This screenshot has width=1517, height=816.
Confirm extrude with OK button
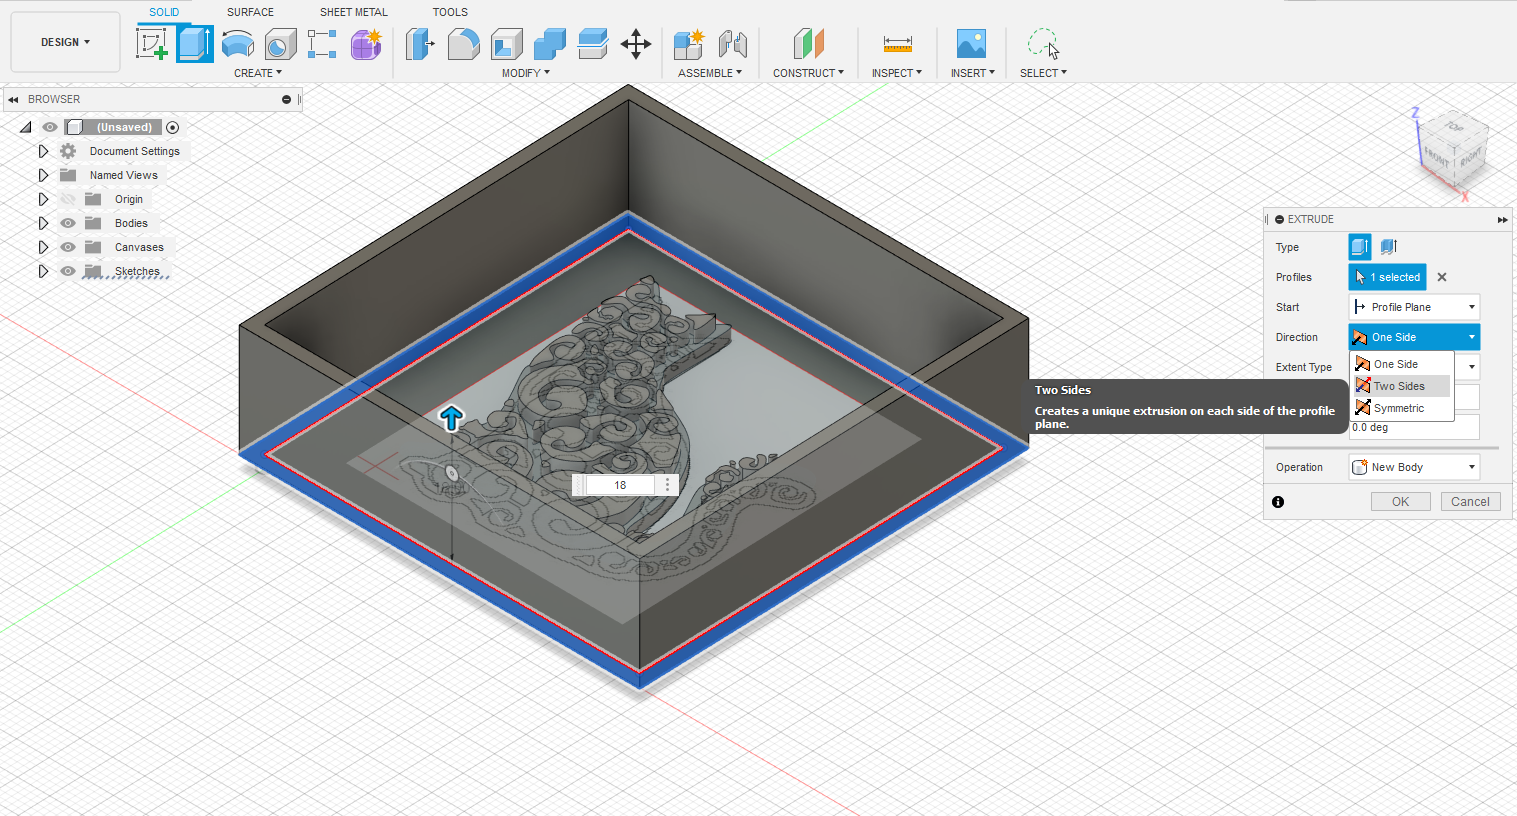pos(1400,502)
